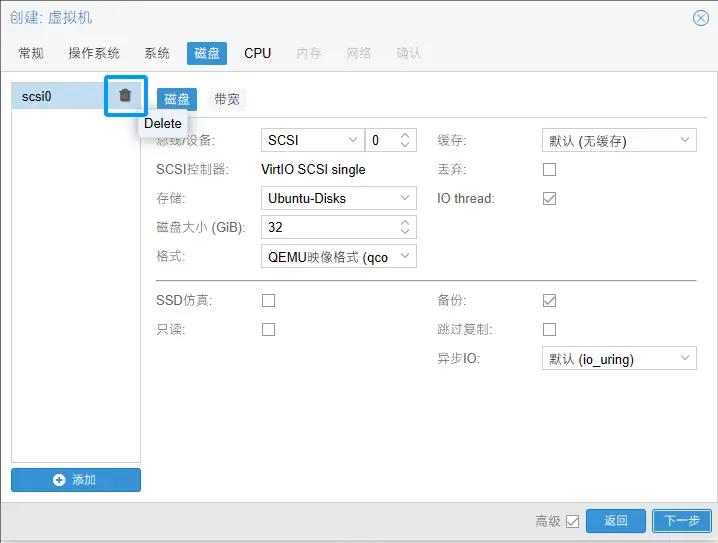
Task: Decrease the device number stepper
Action: [405, 144]
